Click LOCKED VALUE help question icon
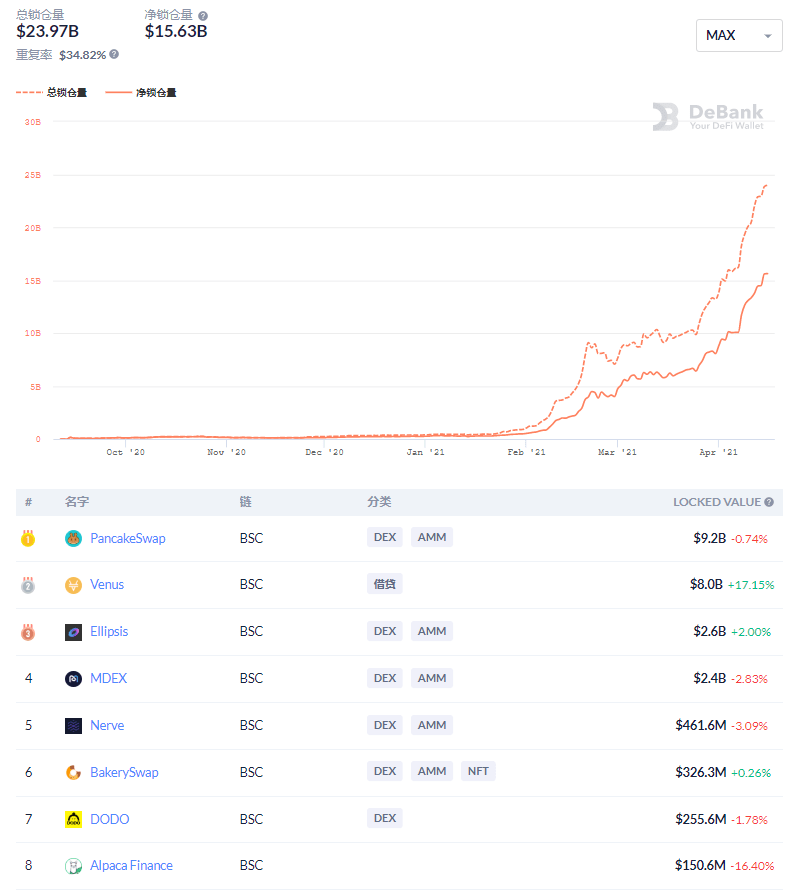This screenshot has height=892, width=796. [x=769, y=502]
